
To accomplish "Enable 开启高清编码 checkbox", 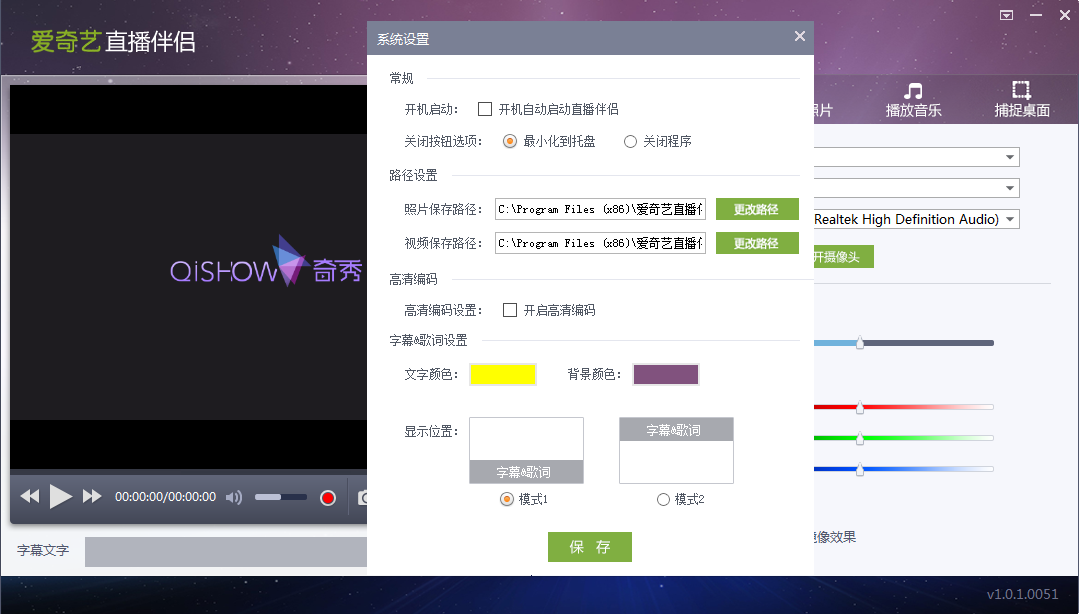I will (510, 310).
